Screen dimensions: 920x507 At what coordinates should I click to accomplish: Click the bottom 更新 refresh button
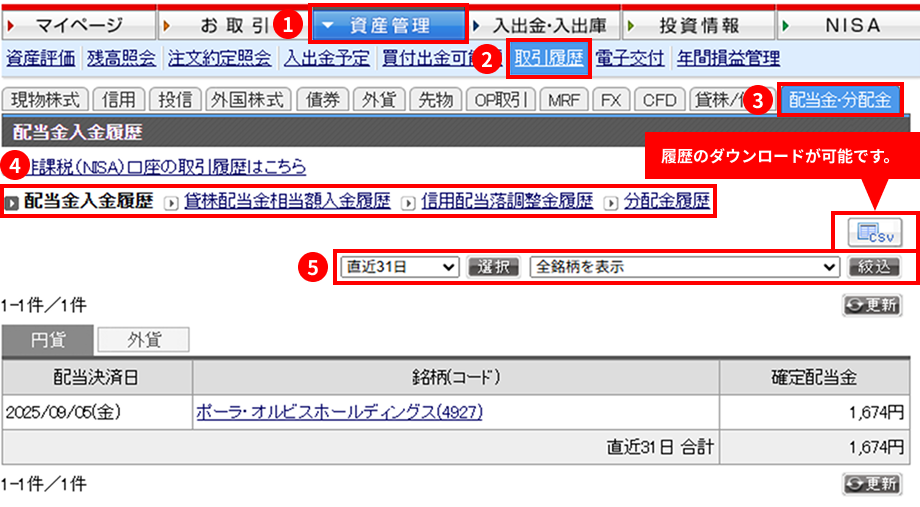[871, 484]
